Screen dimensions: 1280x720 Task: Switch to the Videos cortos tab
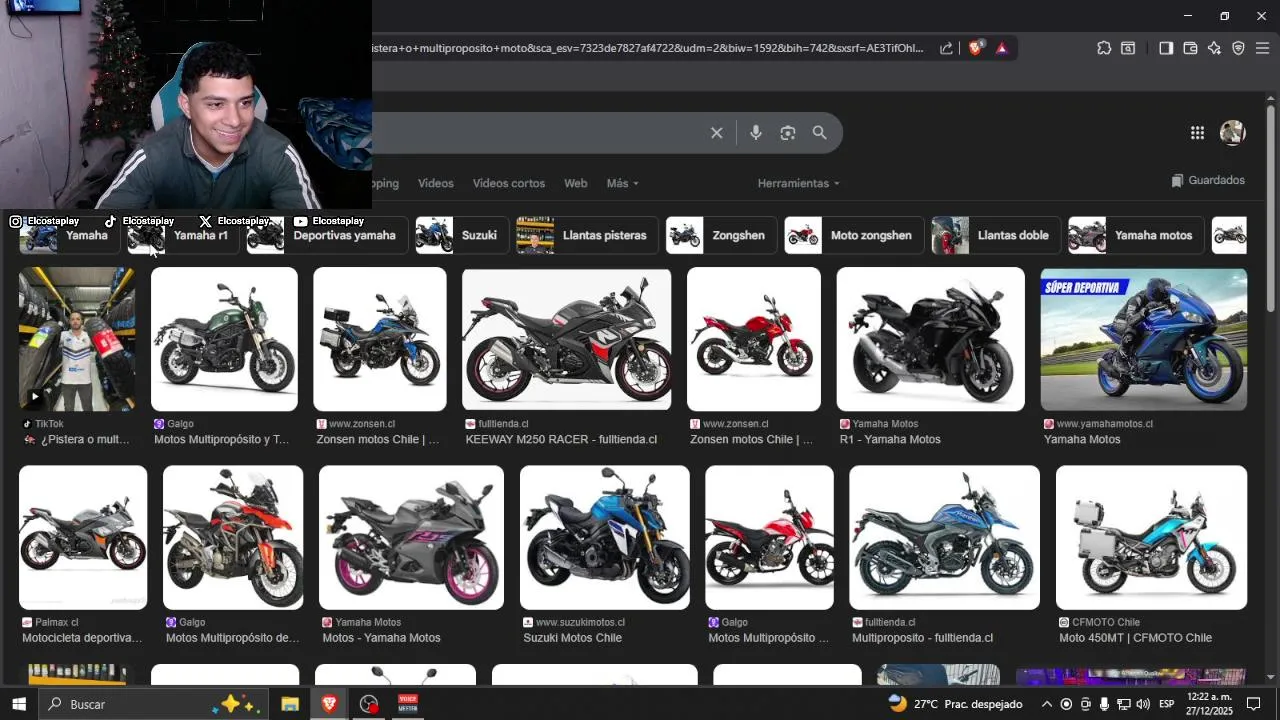point(509,183)
